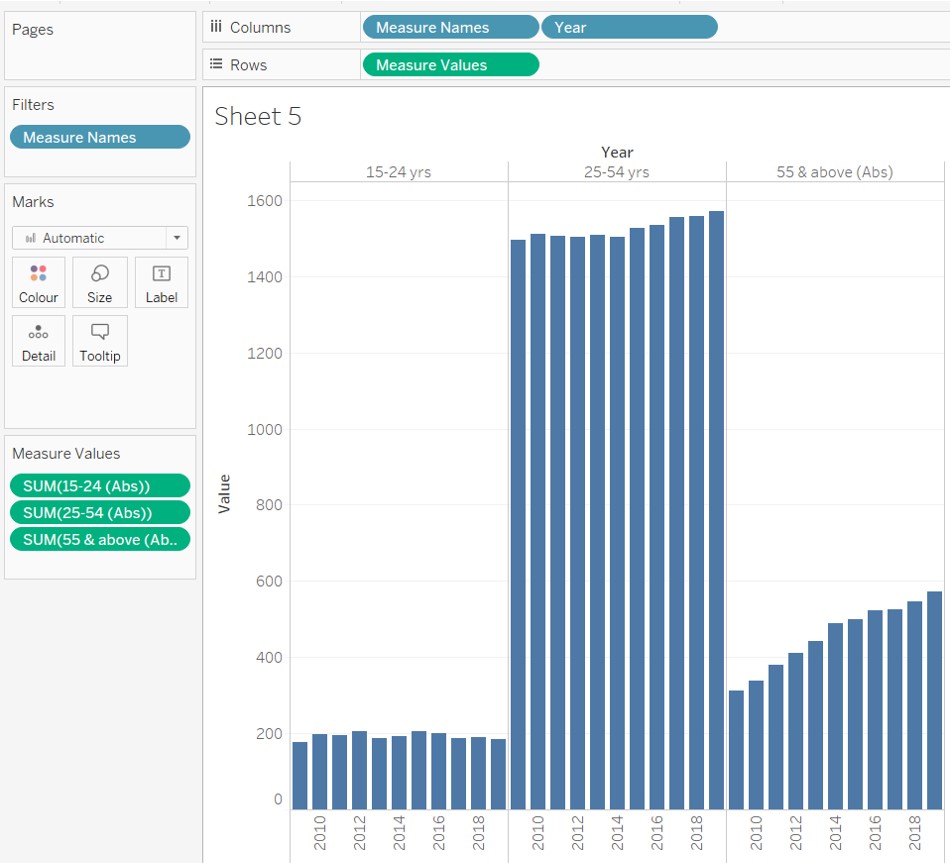This screenshot has height=863, width=950.
Task: Click the SUM(15-24 (Abs)) measure pill
Action: coord(99,485)
